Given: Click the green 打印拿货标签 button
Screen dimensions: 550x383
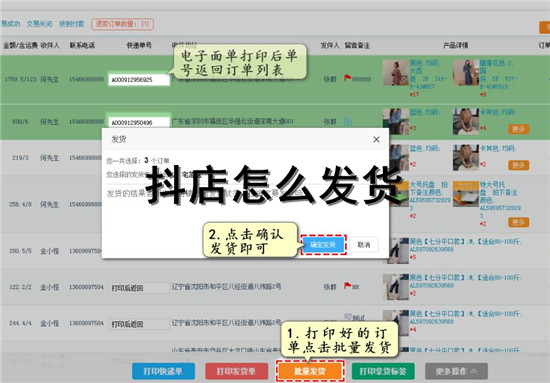Looking at the screenshot, I should 383,371.
